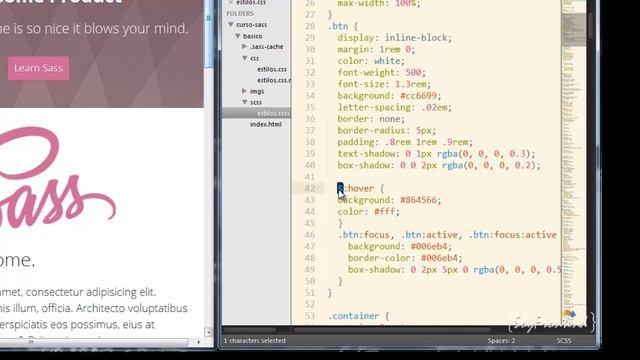Image resolution: width=640 pixels, height=360 pixels.
Task: Click 'border-color: #006eb4;' on line 48
Action: [x=405, y=258]
